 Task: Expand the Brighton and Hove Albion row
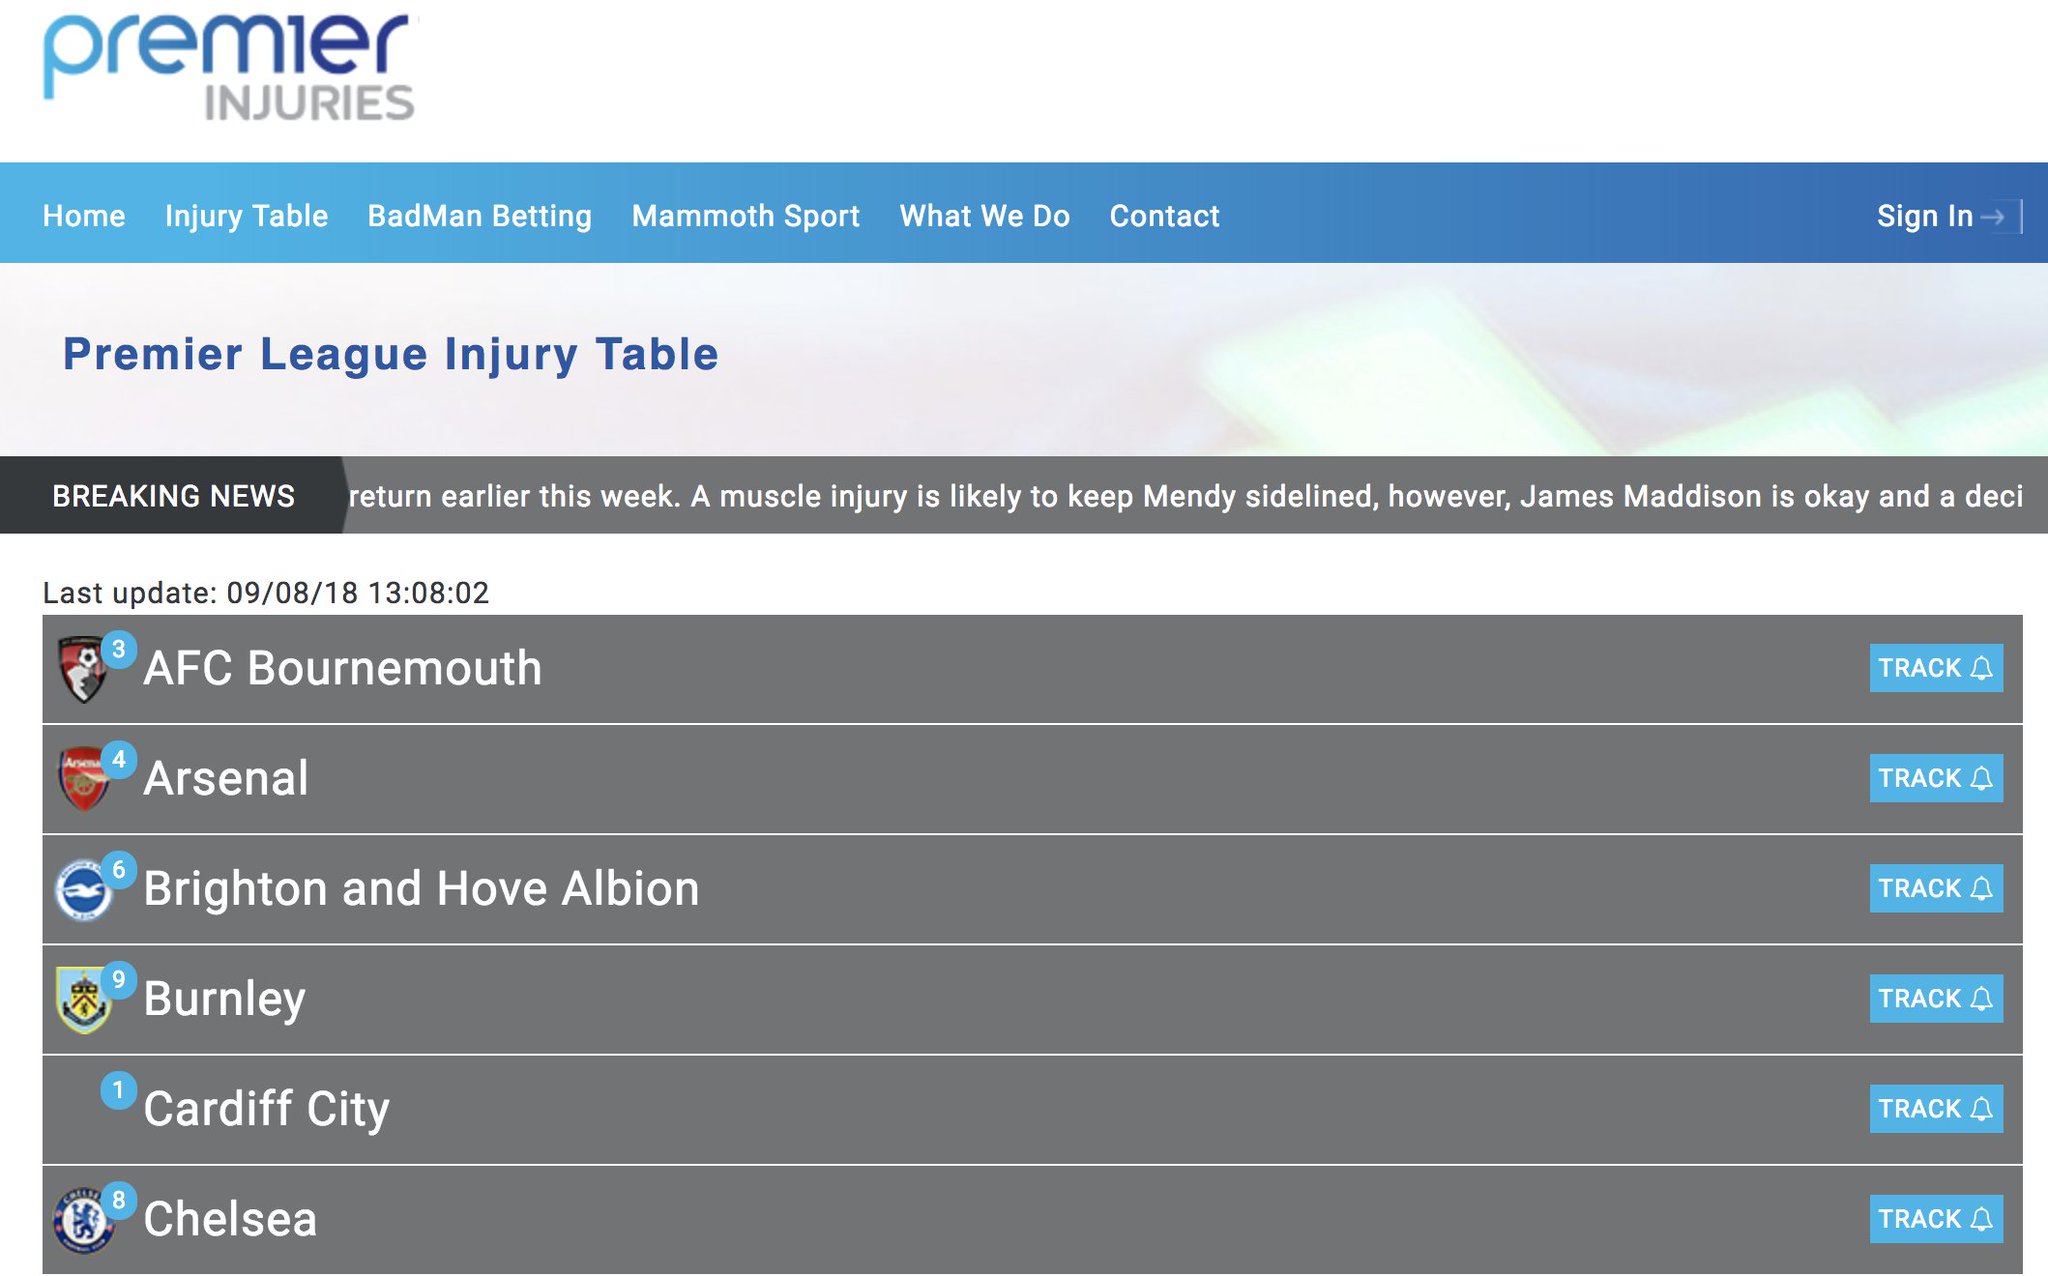pos(421,889)
